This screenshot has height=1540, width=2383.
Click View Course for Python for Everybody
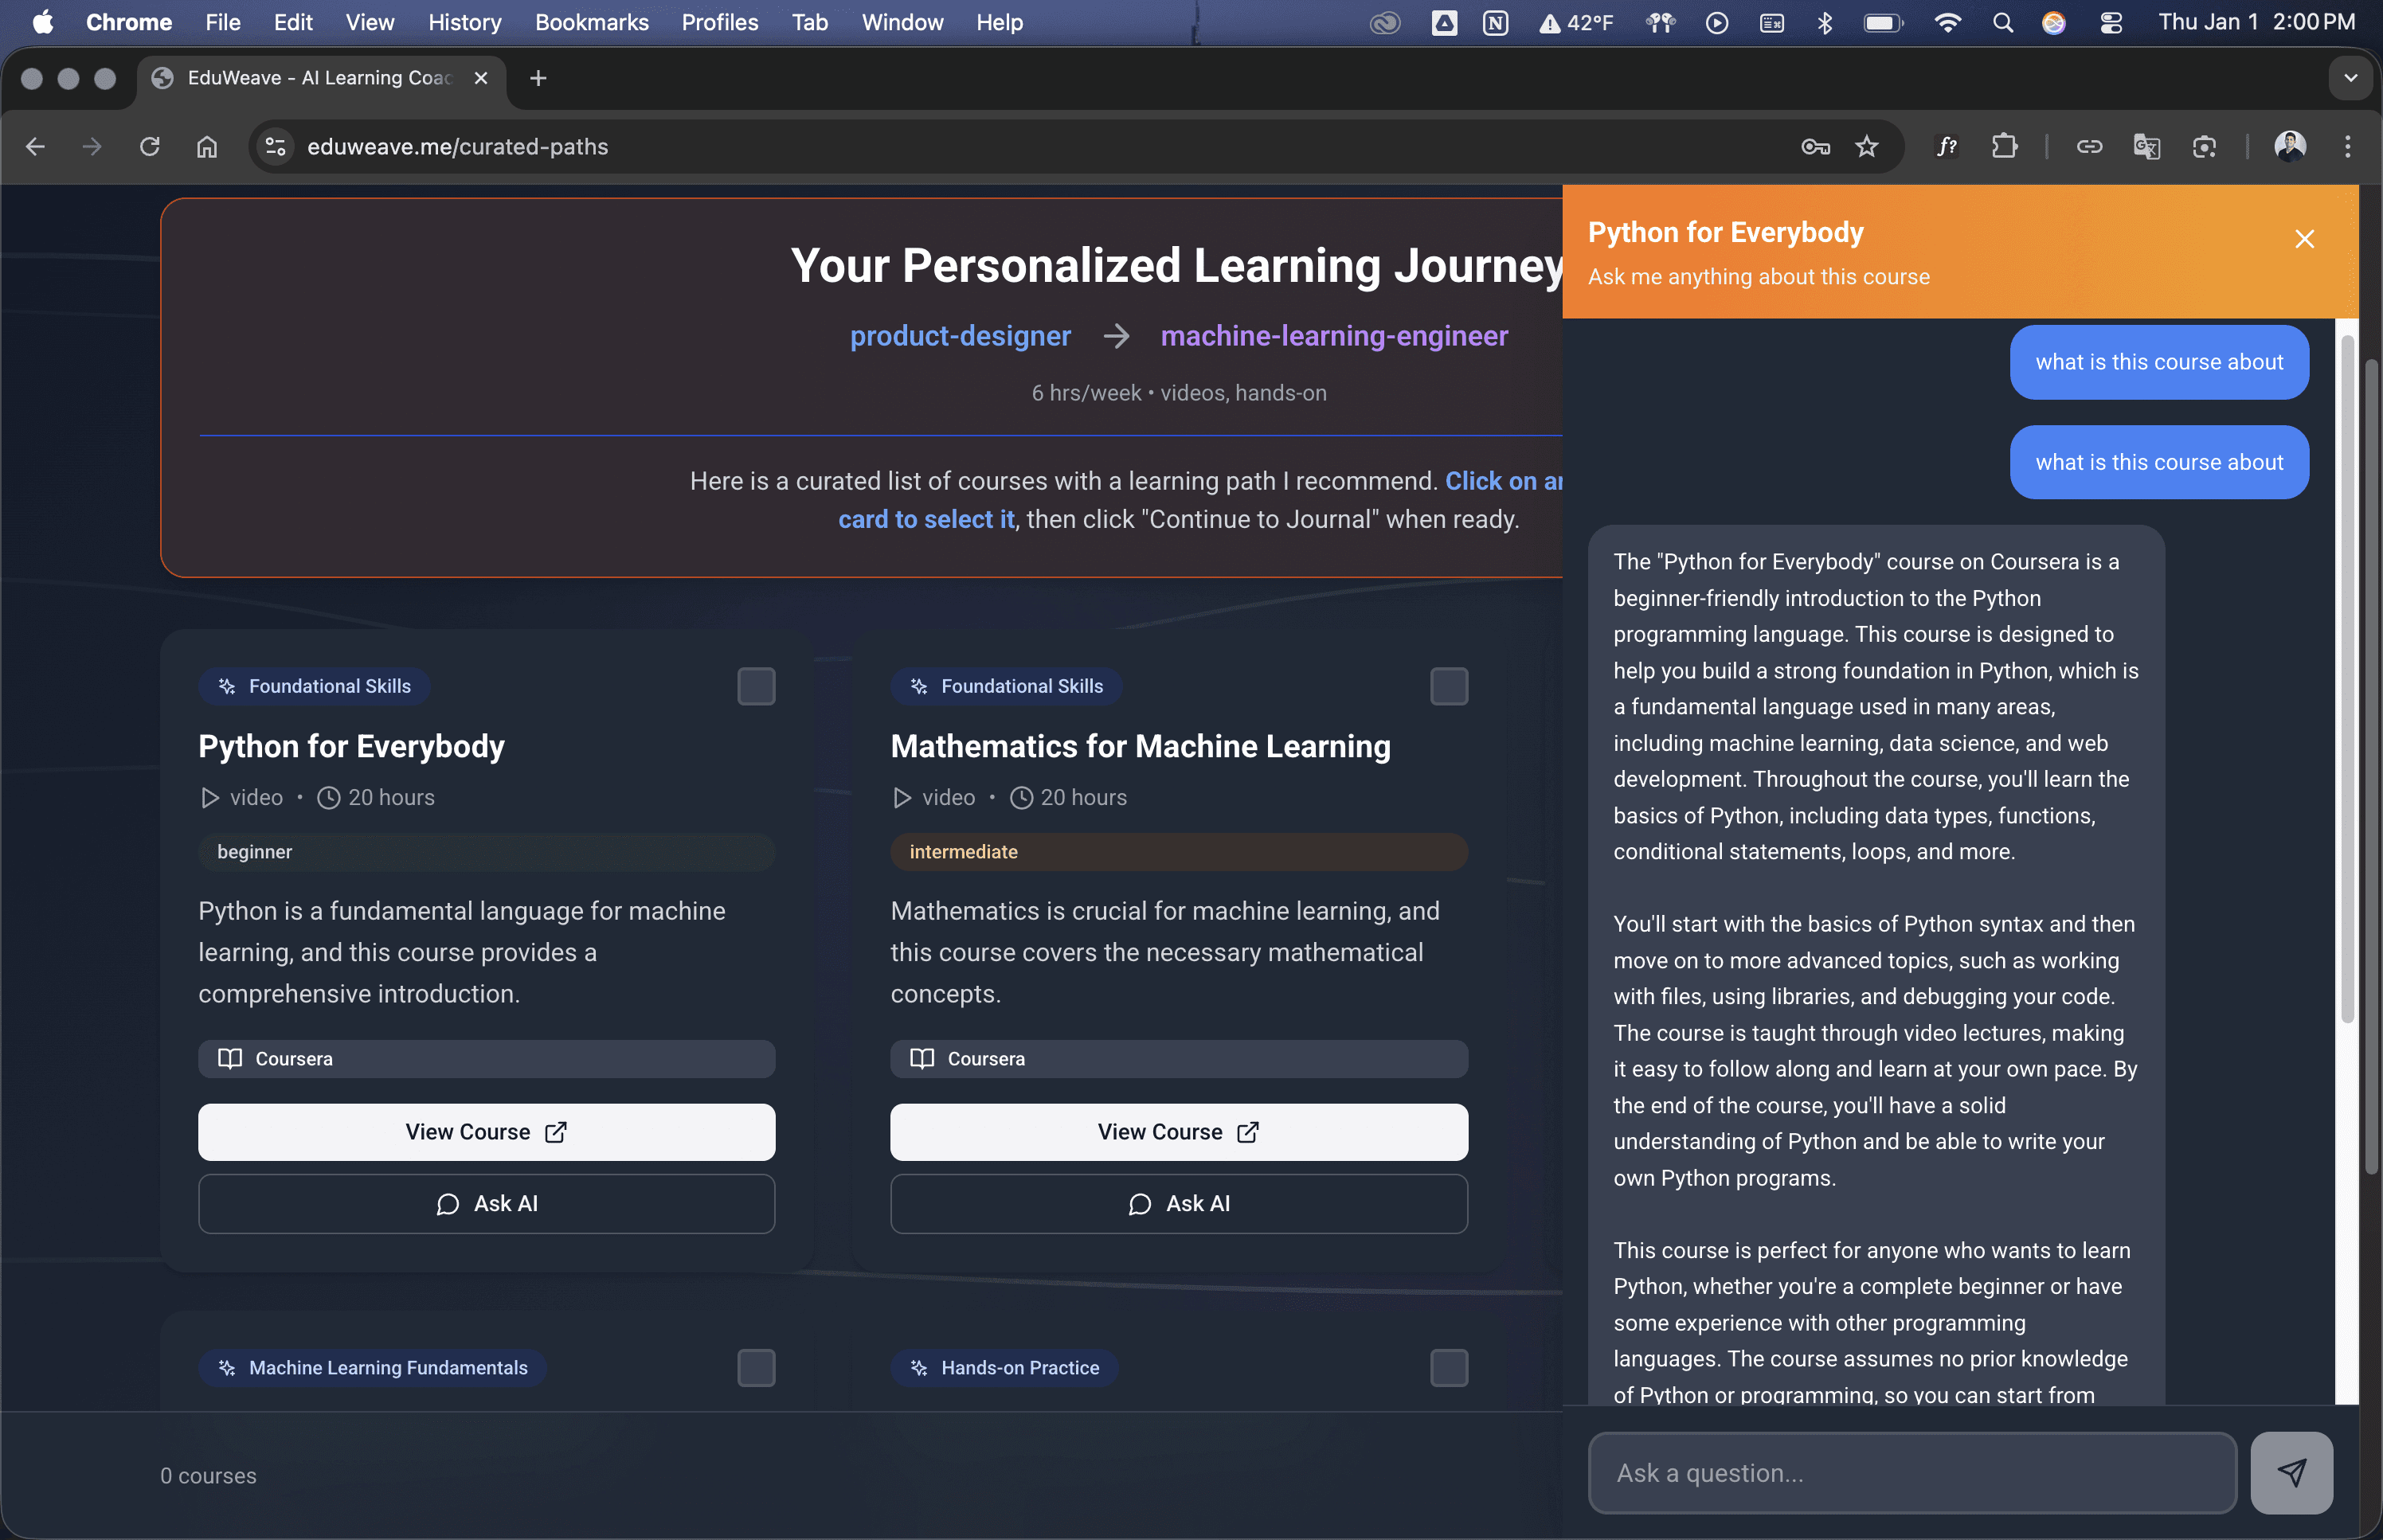point(486,1131)
